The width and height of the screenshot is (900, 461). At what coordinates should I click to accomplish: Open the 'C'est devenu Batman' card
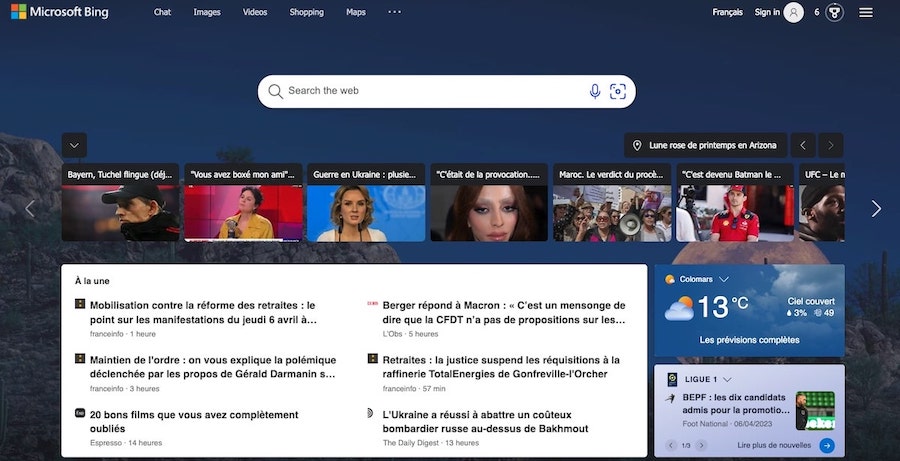(x=735, y=202)
